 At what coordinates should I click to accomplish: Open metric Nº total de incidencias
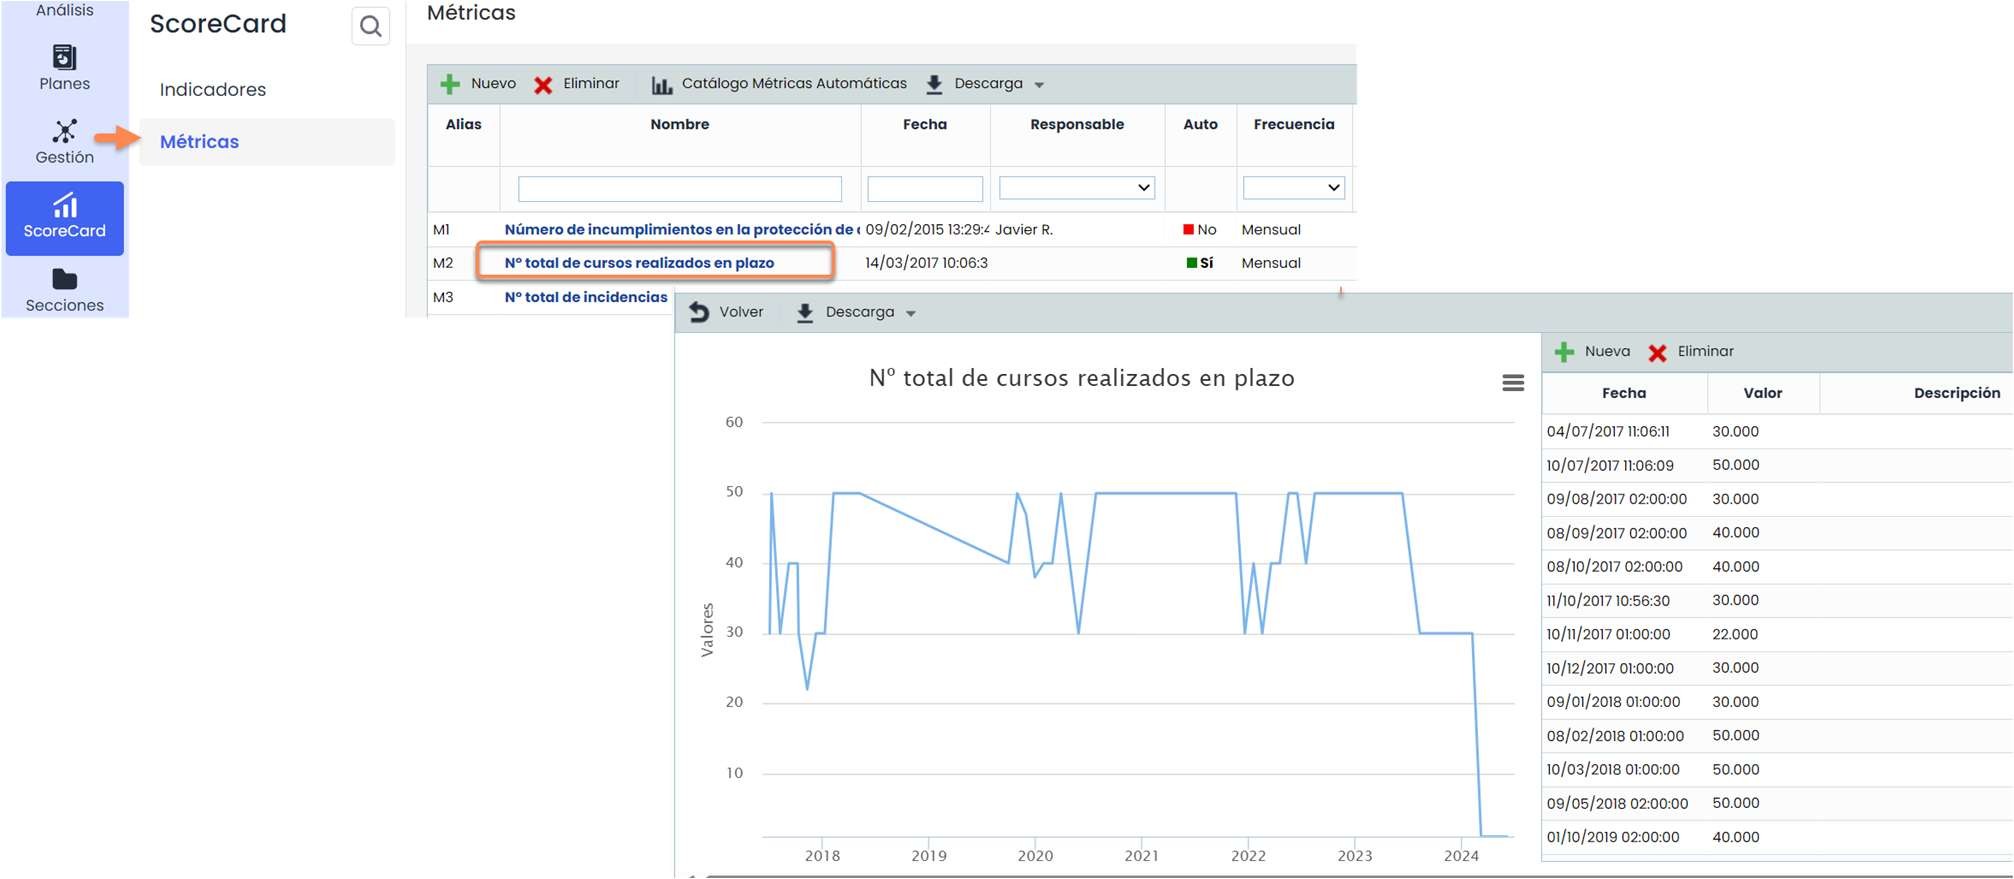click(x=586, y=297)
